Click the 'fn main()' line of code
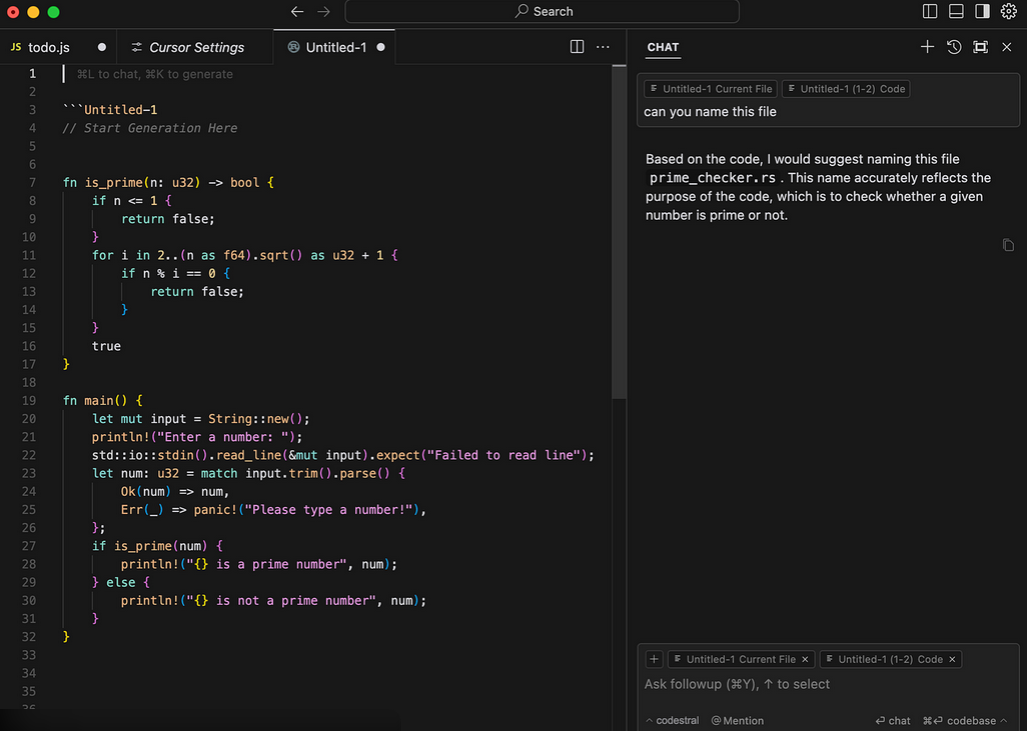 [x=103, y=400]
